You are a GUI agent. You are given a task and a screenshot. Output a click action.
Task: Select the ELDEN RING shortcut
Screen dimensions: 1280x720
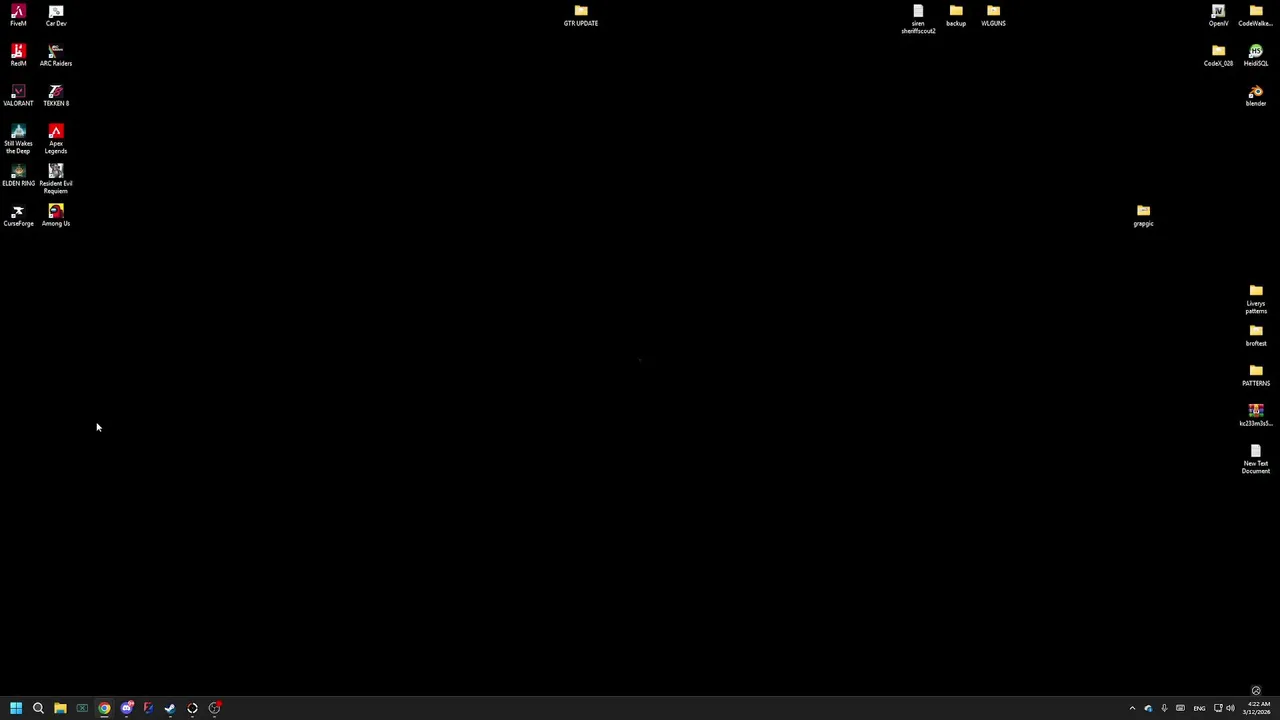(x=18, y=175)
